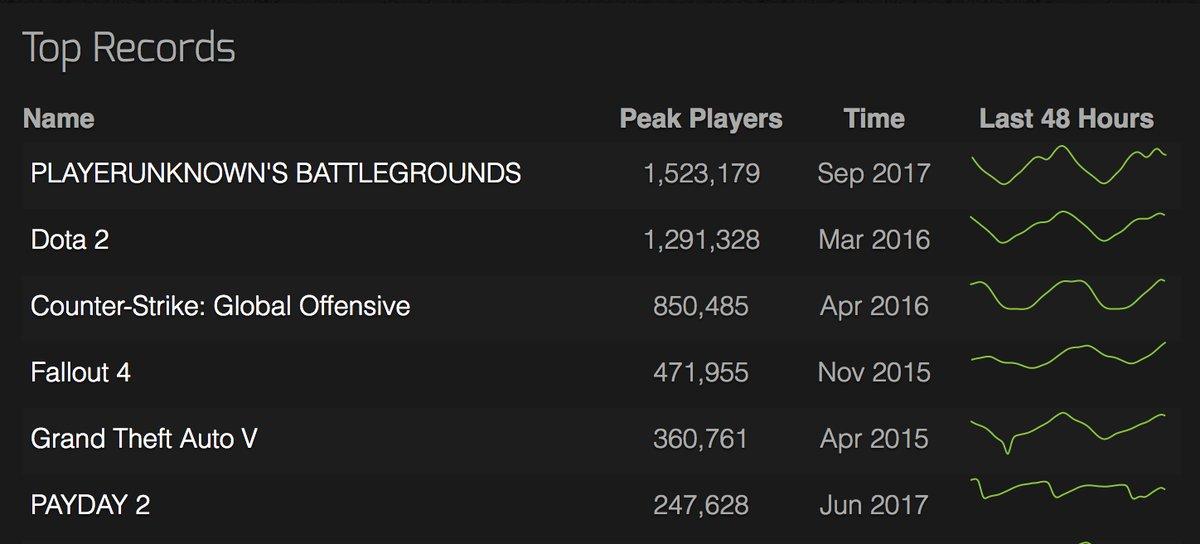Click Grand Theft Auto V sparkline

click(x=1068, y=430)
